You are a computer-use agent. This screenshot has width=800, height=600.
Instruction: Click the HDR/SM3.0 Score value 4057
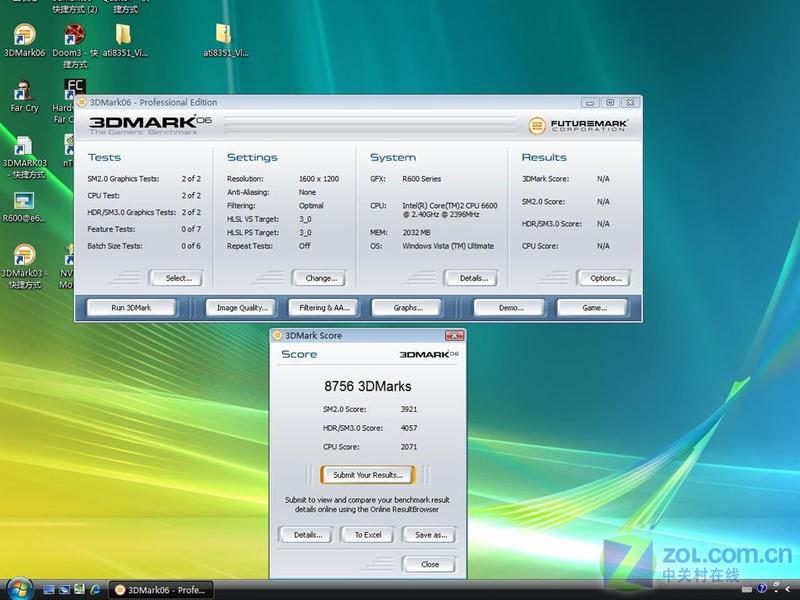[x=409, y=428]
